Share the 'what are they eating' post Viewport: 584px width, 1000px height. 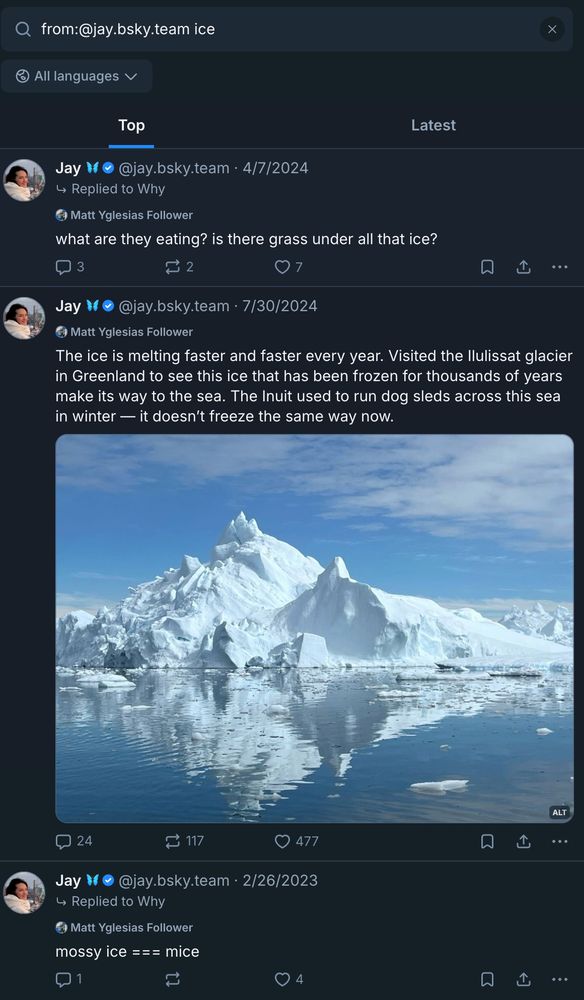point(523,267)
